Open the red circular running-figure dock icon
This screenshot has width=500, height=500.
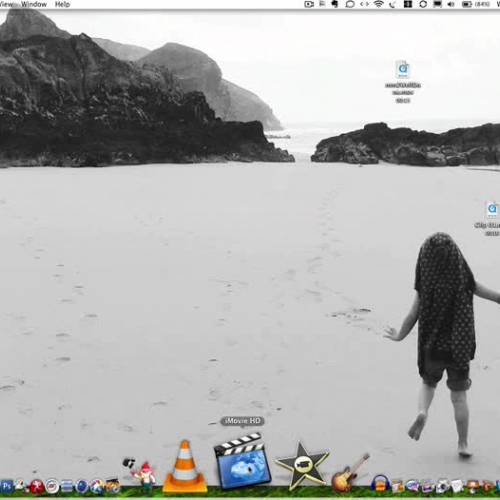point(36,487)
